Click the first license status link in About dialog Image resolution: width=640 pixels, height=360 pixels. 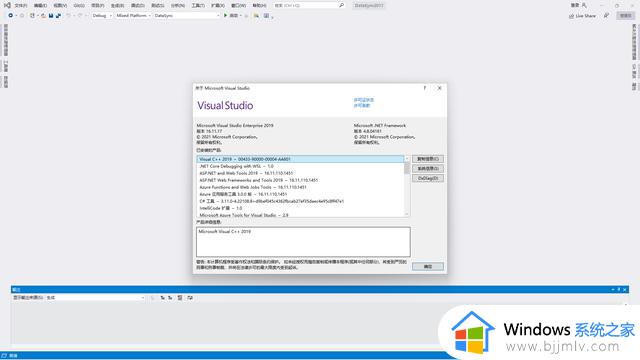364,100
